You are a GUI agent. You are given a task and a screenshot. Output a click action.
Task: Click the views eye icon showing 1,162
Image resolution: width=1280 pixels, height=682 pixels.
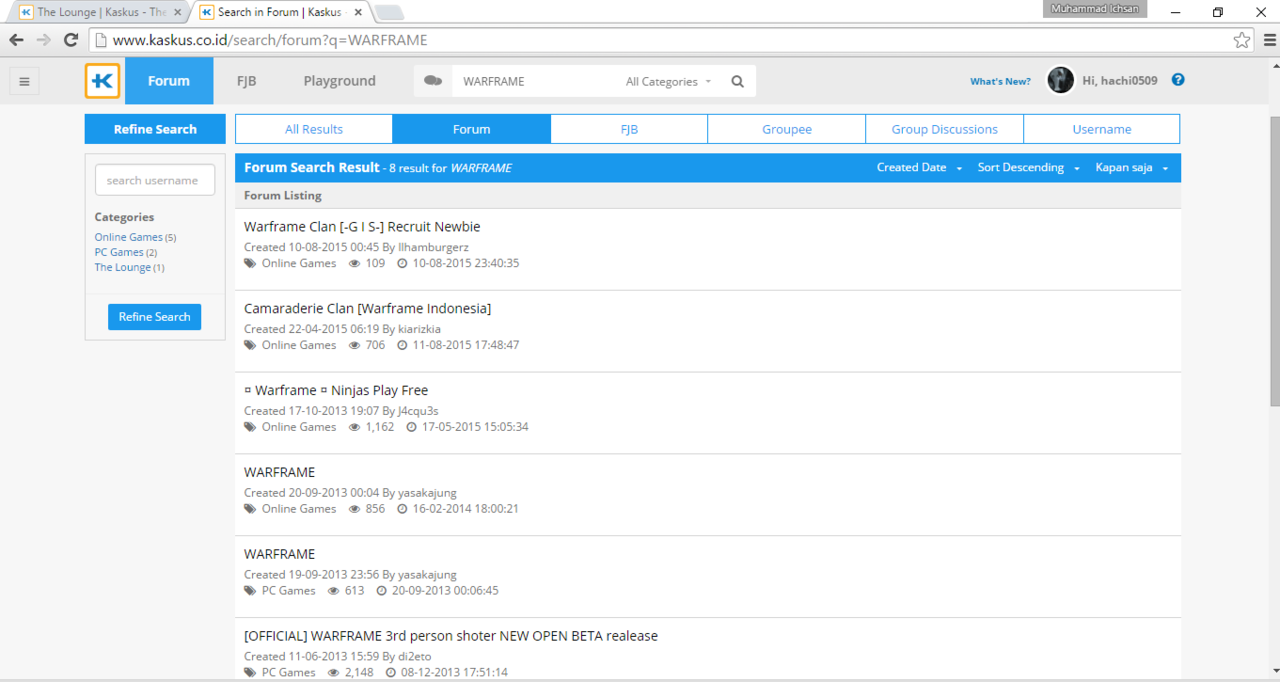pos(354,427)
